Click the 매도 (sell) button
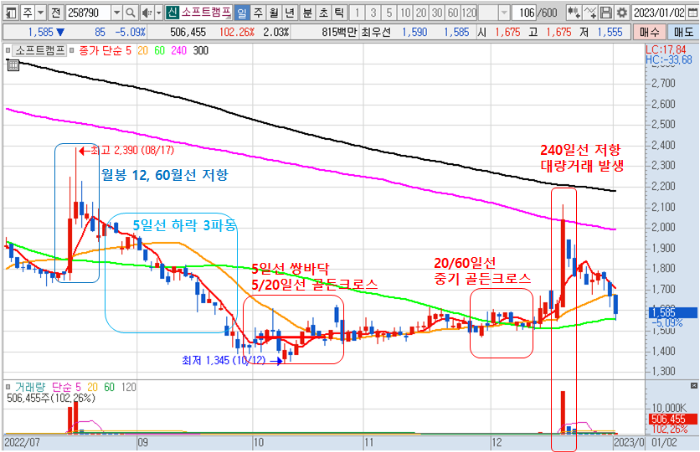 click(x=683, y=32)
